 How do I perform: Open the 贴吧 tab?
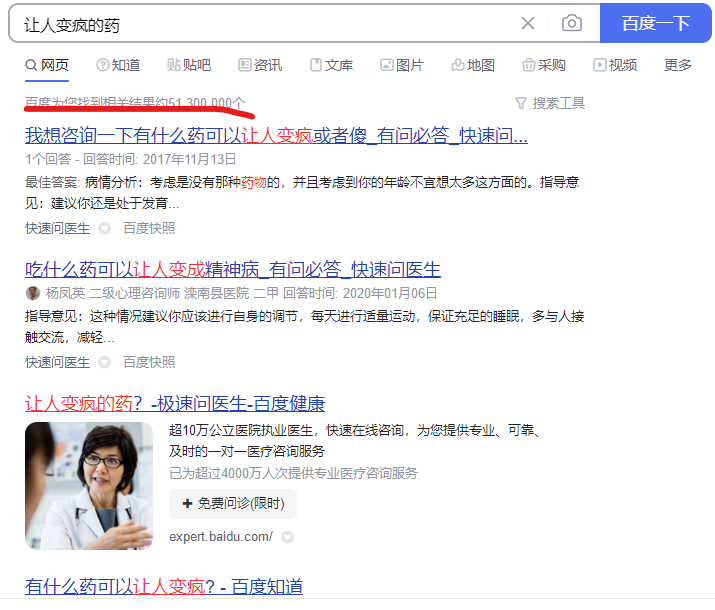[x=189, y=65]
